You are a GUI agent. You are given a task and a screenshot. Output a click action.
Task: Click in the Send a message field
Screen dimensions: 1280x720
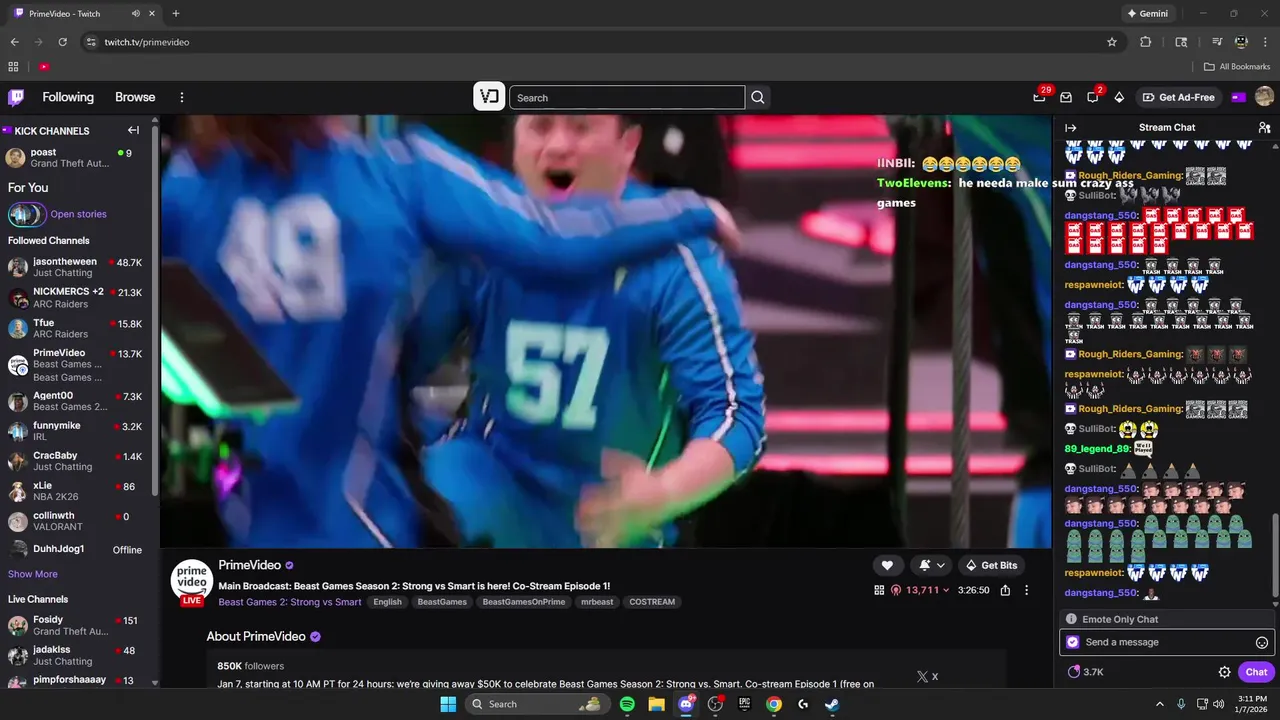(x=1167, y=642)
